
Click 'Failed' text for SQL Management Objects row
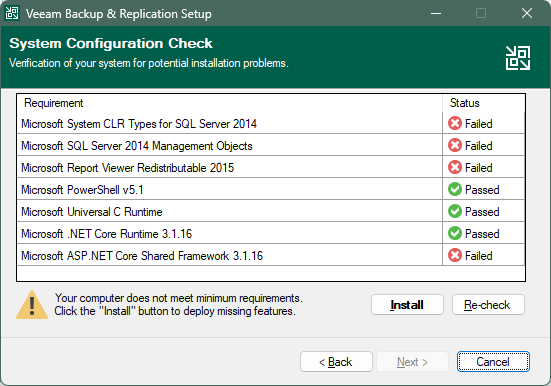click(x=479, y=146)
